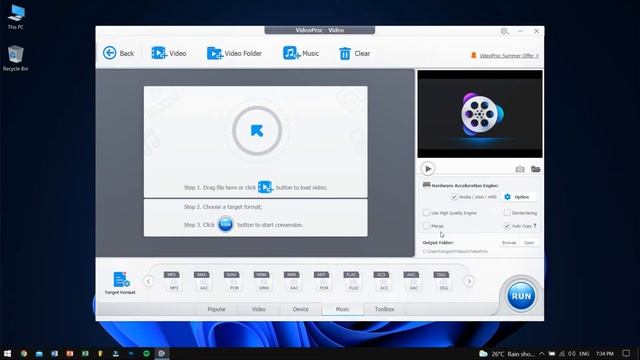Select the AC3 format icon
This screenshot has width=640, height=360.
coord(383,281)
